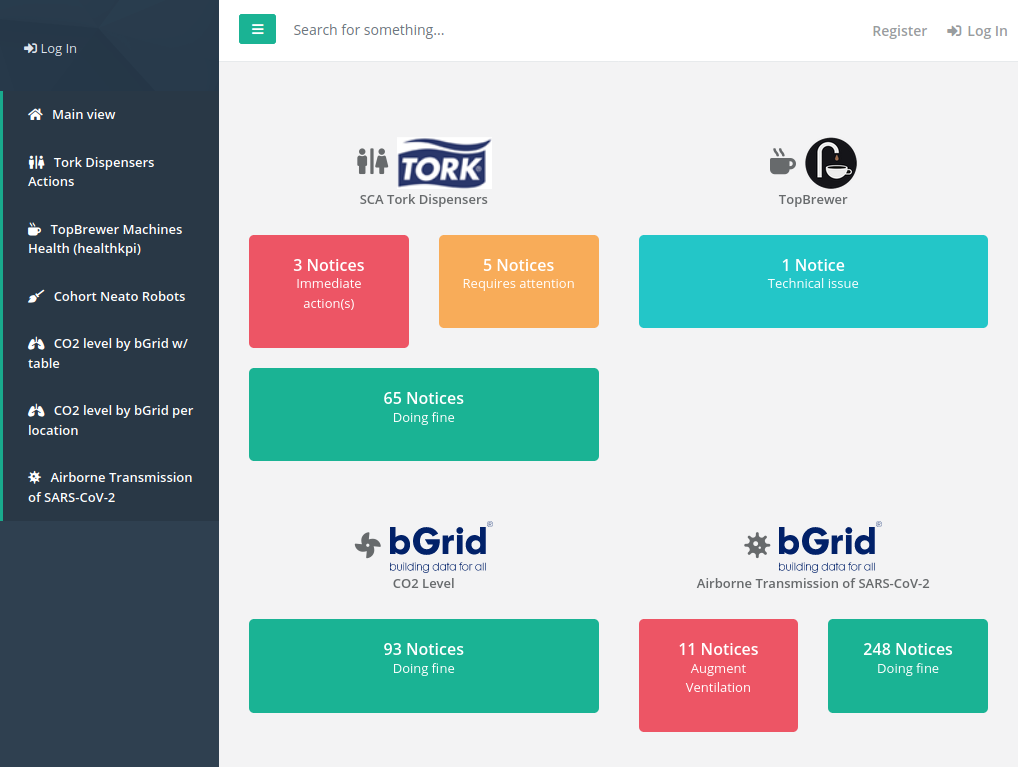Screen dimensions: 1018x767
Task: Click Log In in the top navigation bar
Action: tap(977, 31)
